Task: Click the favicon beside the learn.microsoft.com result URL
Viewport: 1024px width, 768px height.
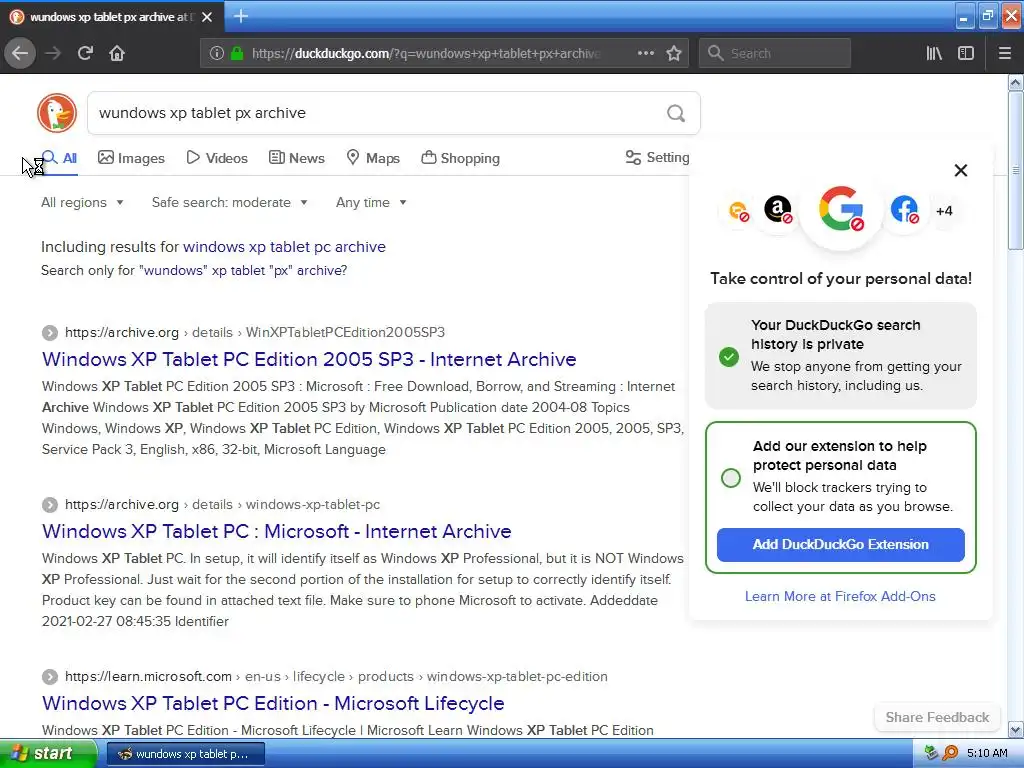Action: tap(50, 677)
